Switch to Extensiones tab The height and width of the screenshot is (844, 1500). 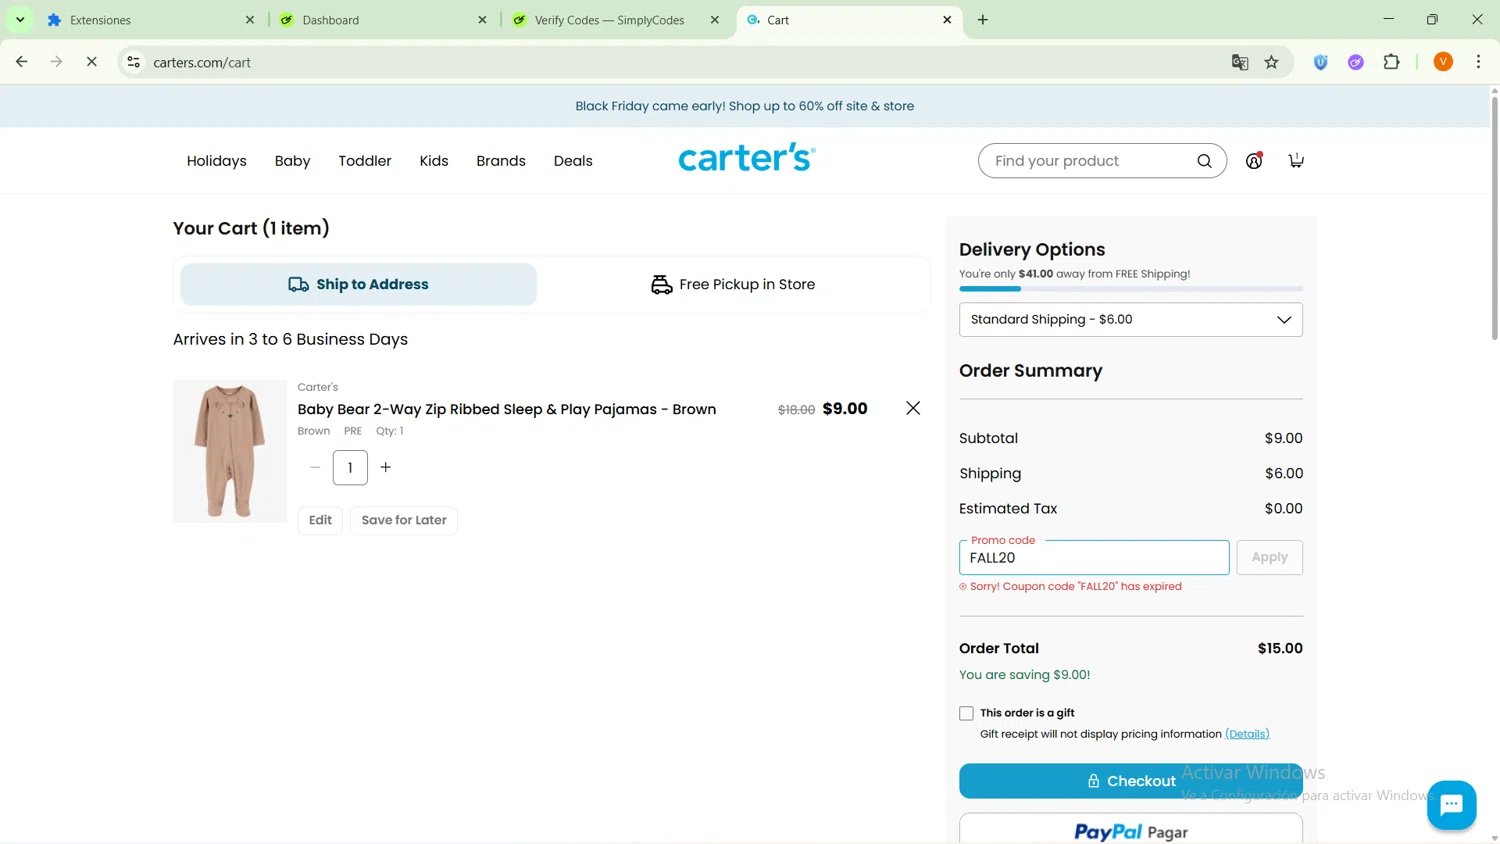tap(150, 20)
